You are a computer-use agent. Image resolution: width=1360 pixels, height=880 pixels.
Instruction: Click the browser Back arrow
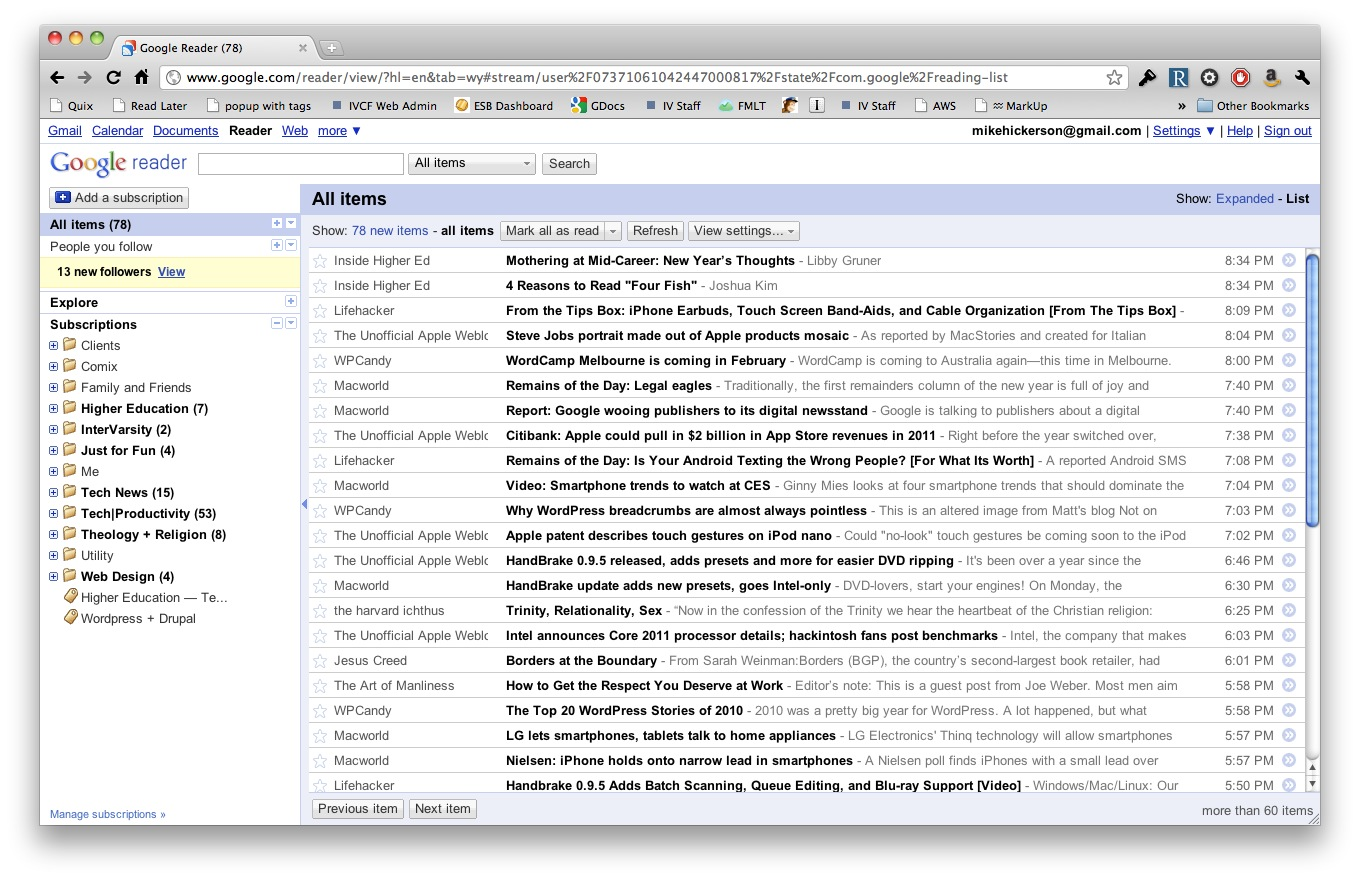(57, 77)
